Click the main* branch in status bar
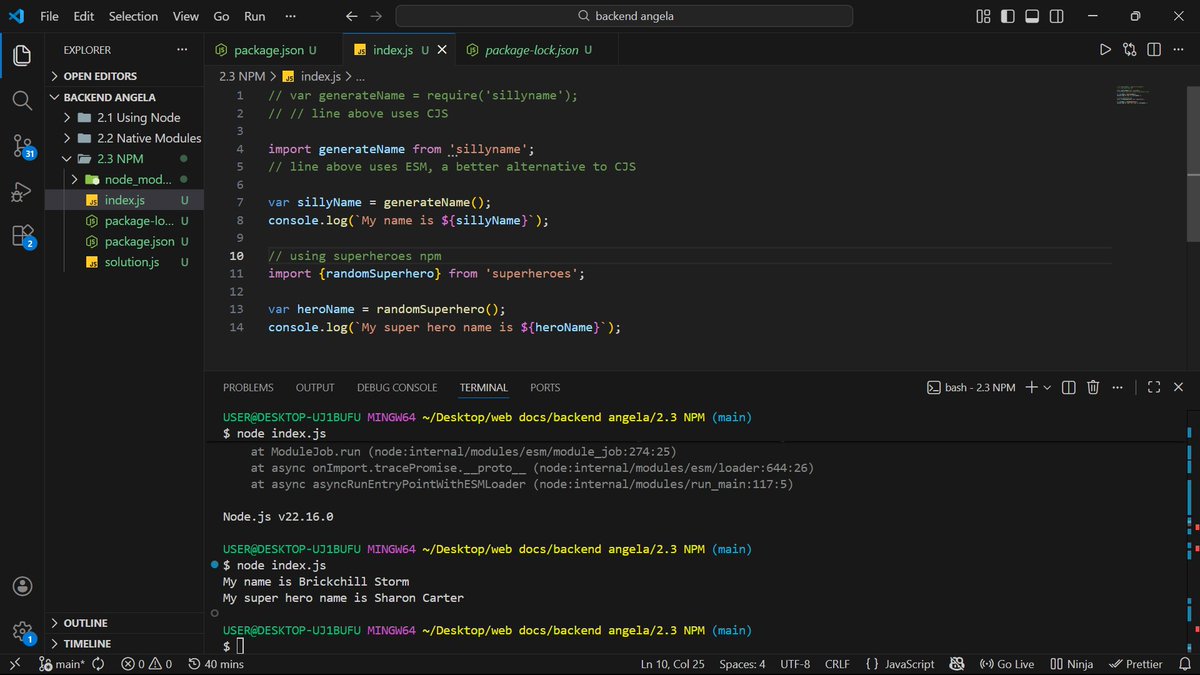This screenshot has height=675, width=1200. coord(62,664)
